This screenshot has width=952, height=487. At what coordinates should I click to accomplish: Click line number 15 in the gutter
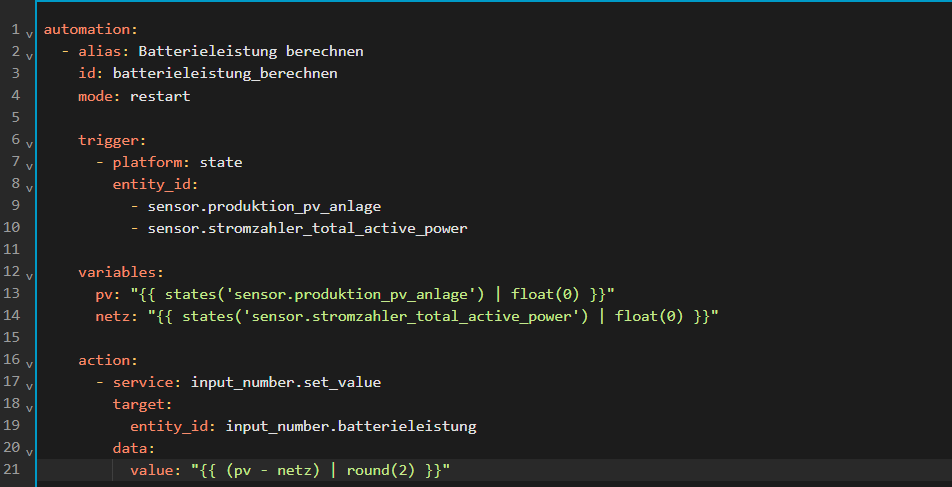click(13, 337)
